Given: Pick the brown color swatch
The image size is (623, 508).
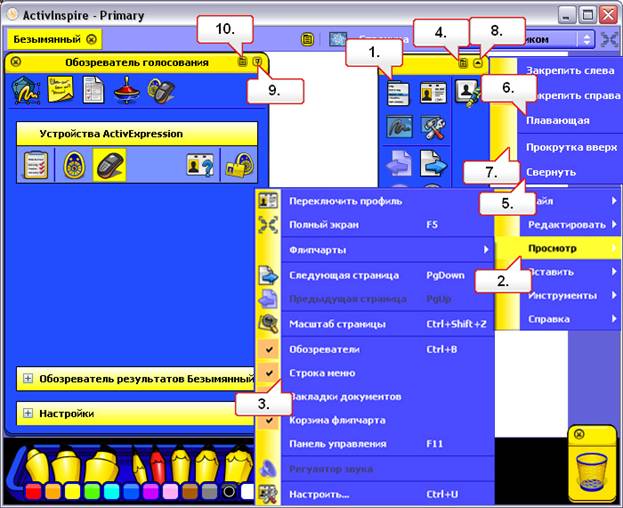Looking at the screenshot, I should [x=190, y=492].
